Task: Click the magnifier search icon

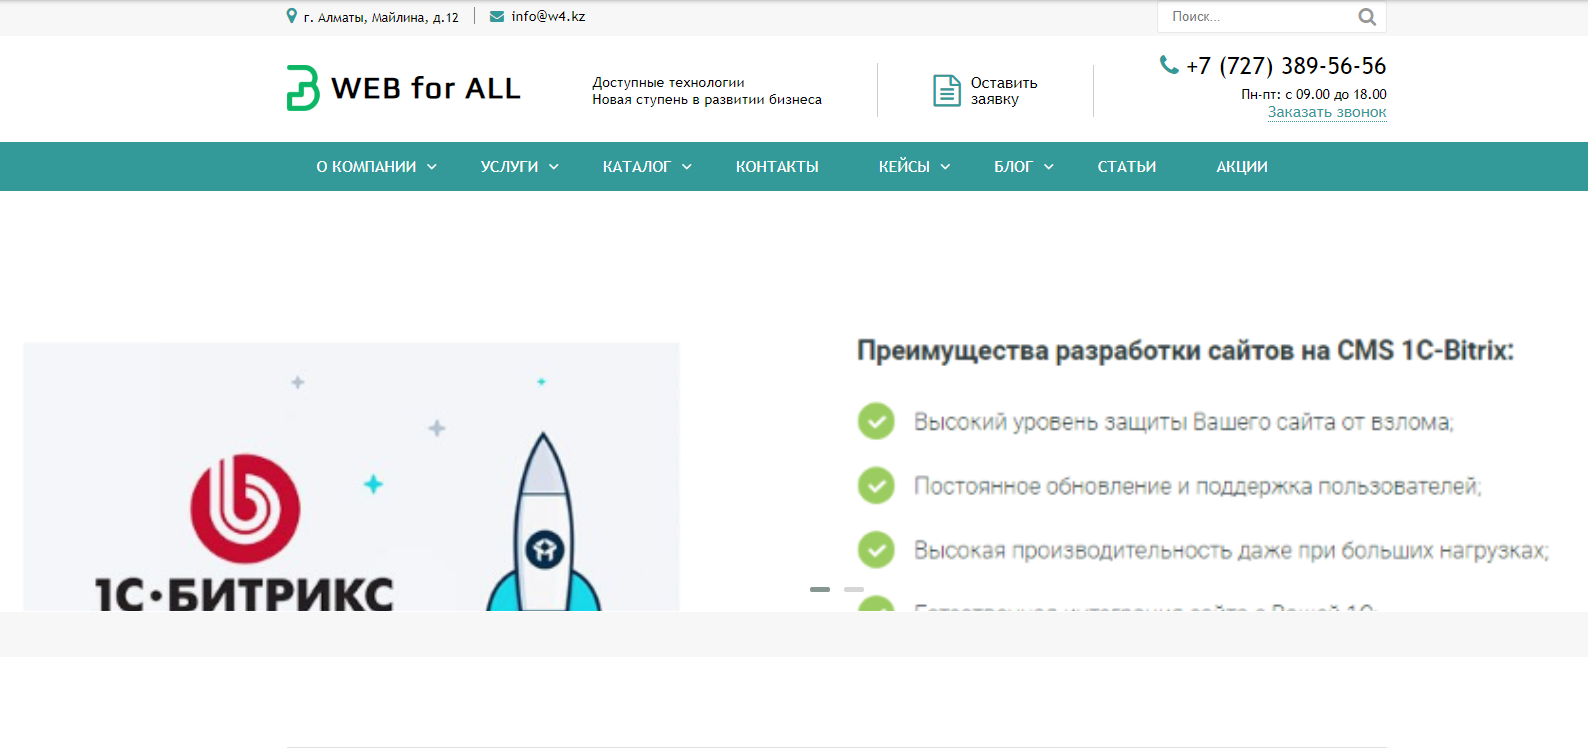Action: tap(1367, 17)
